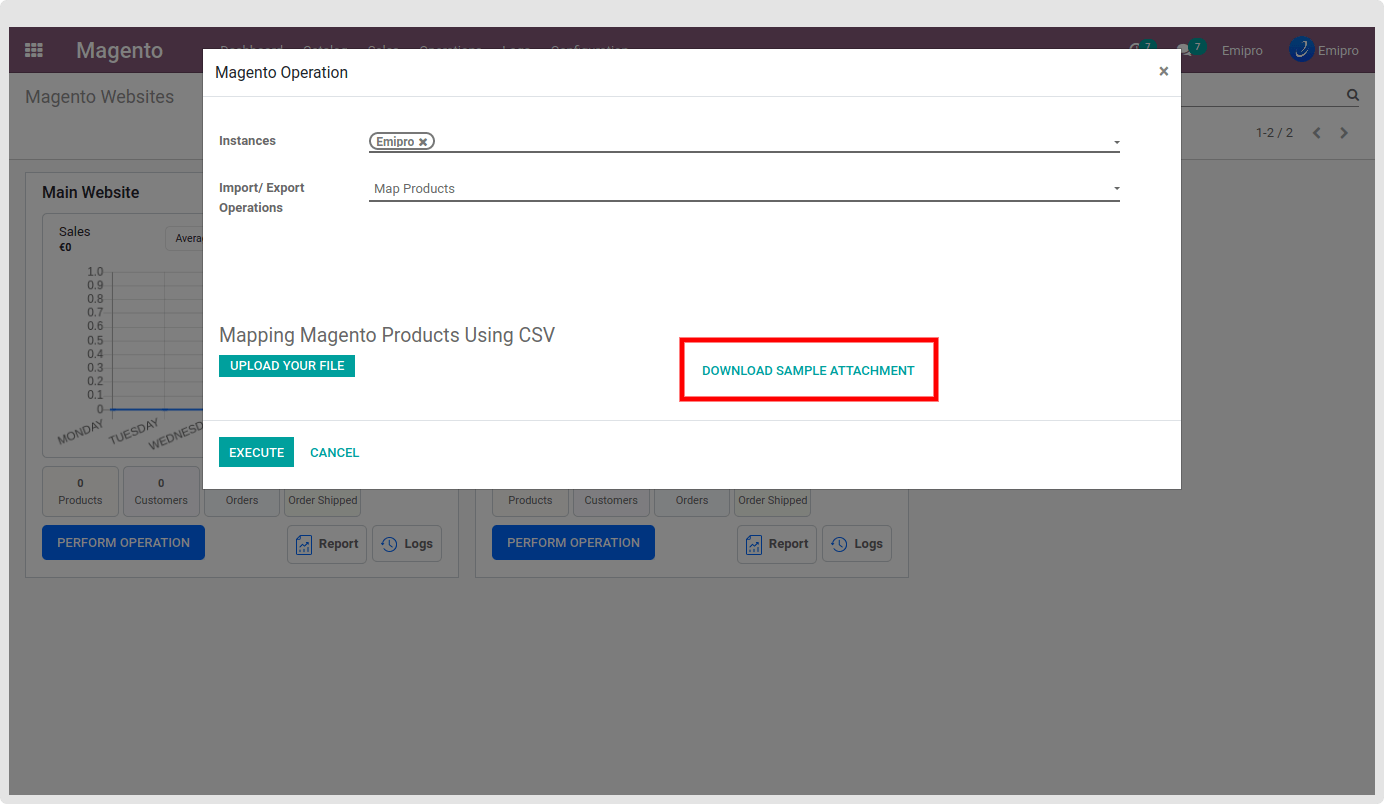Click Perform Operation on second website card

click(x=573, y=543)
